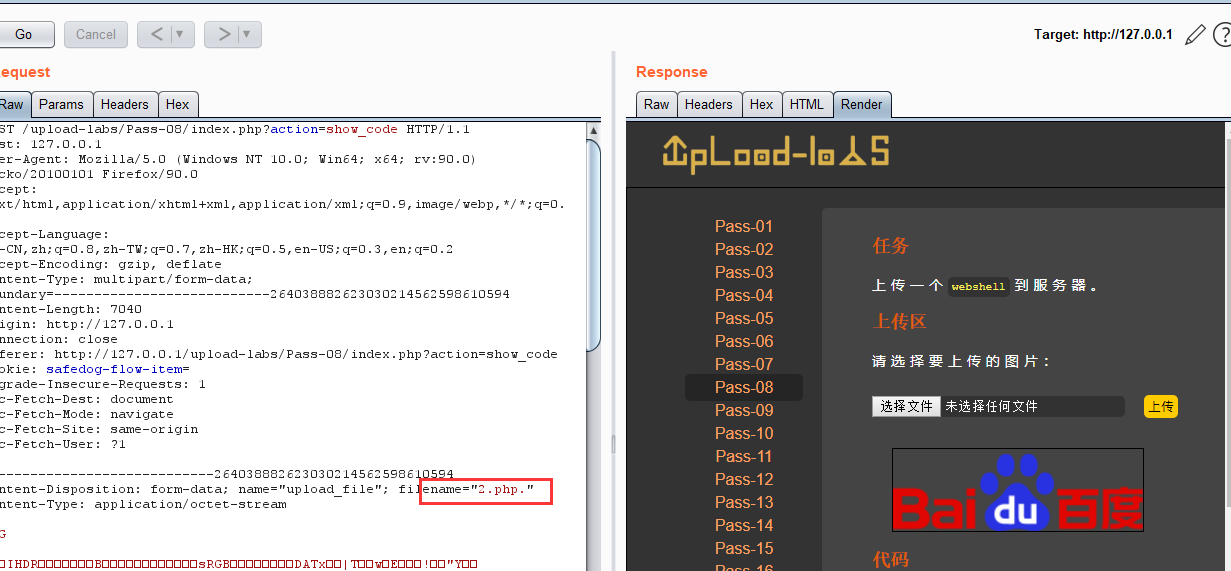Click the upload-labs logo

[x=775, y=153]
